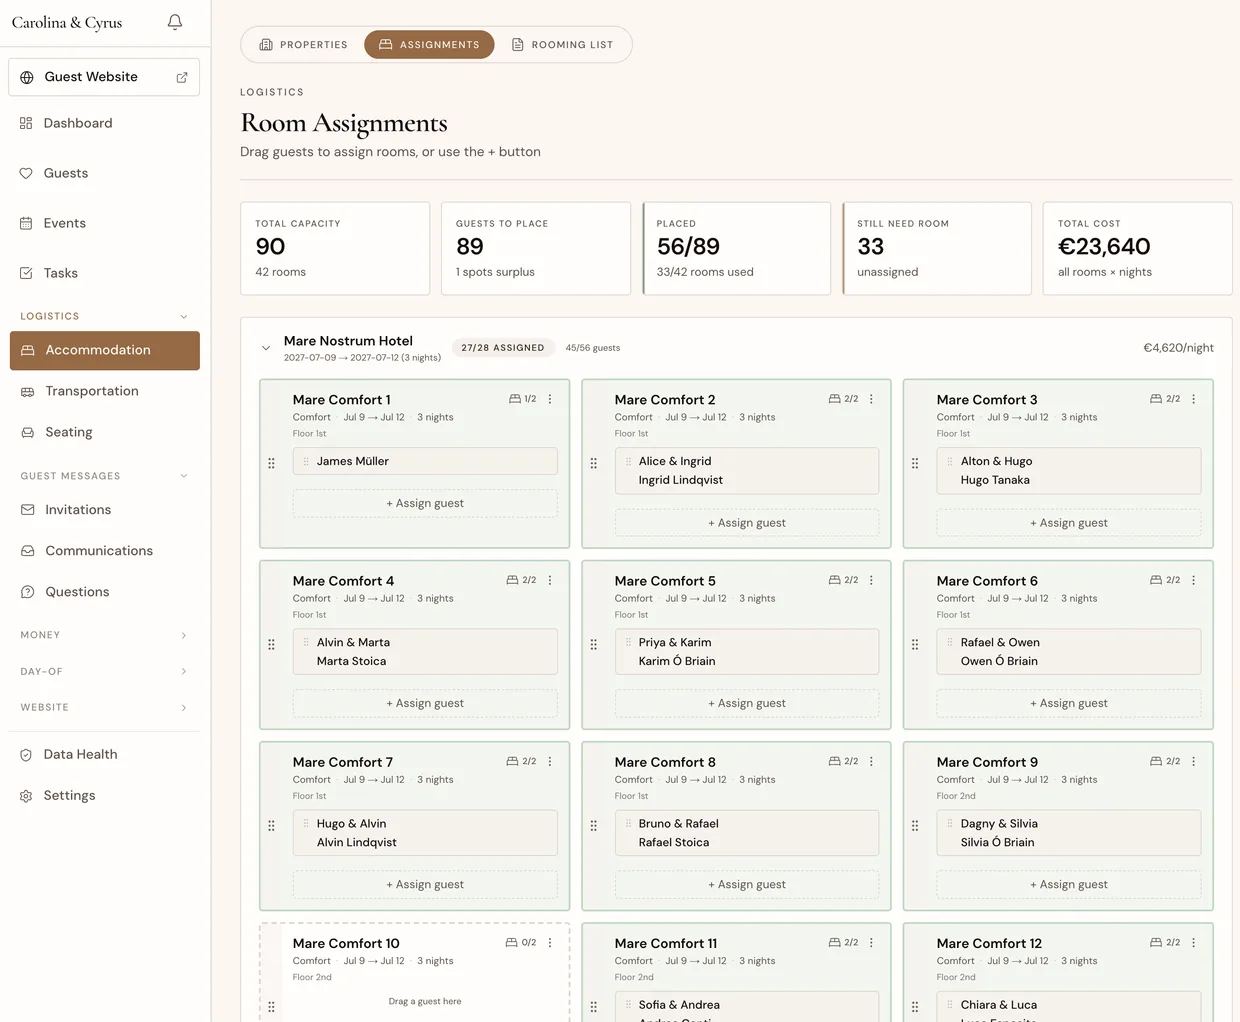This screenshot has height=1022, width=1240.
Task: Open the Rooming List tab
Action: coord(562,45)
